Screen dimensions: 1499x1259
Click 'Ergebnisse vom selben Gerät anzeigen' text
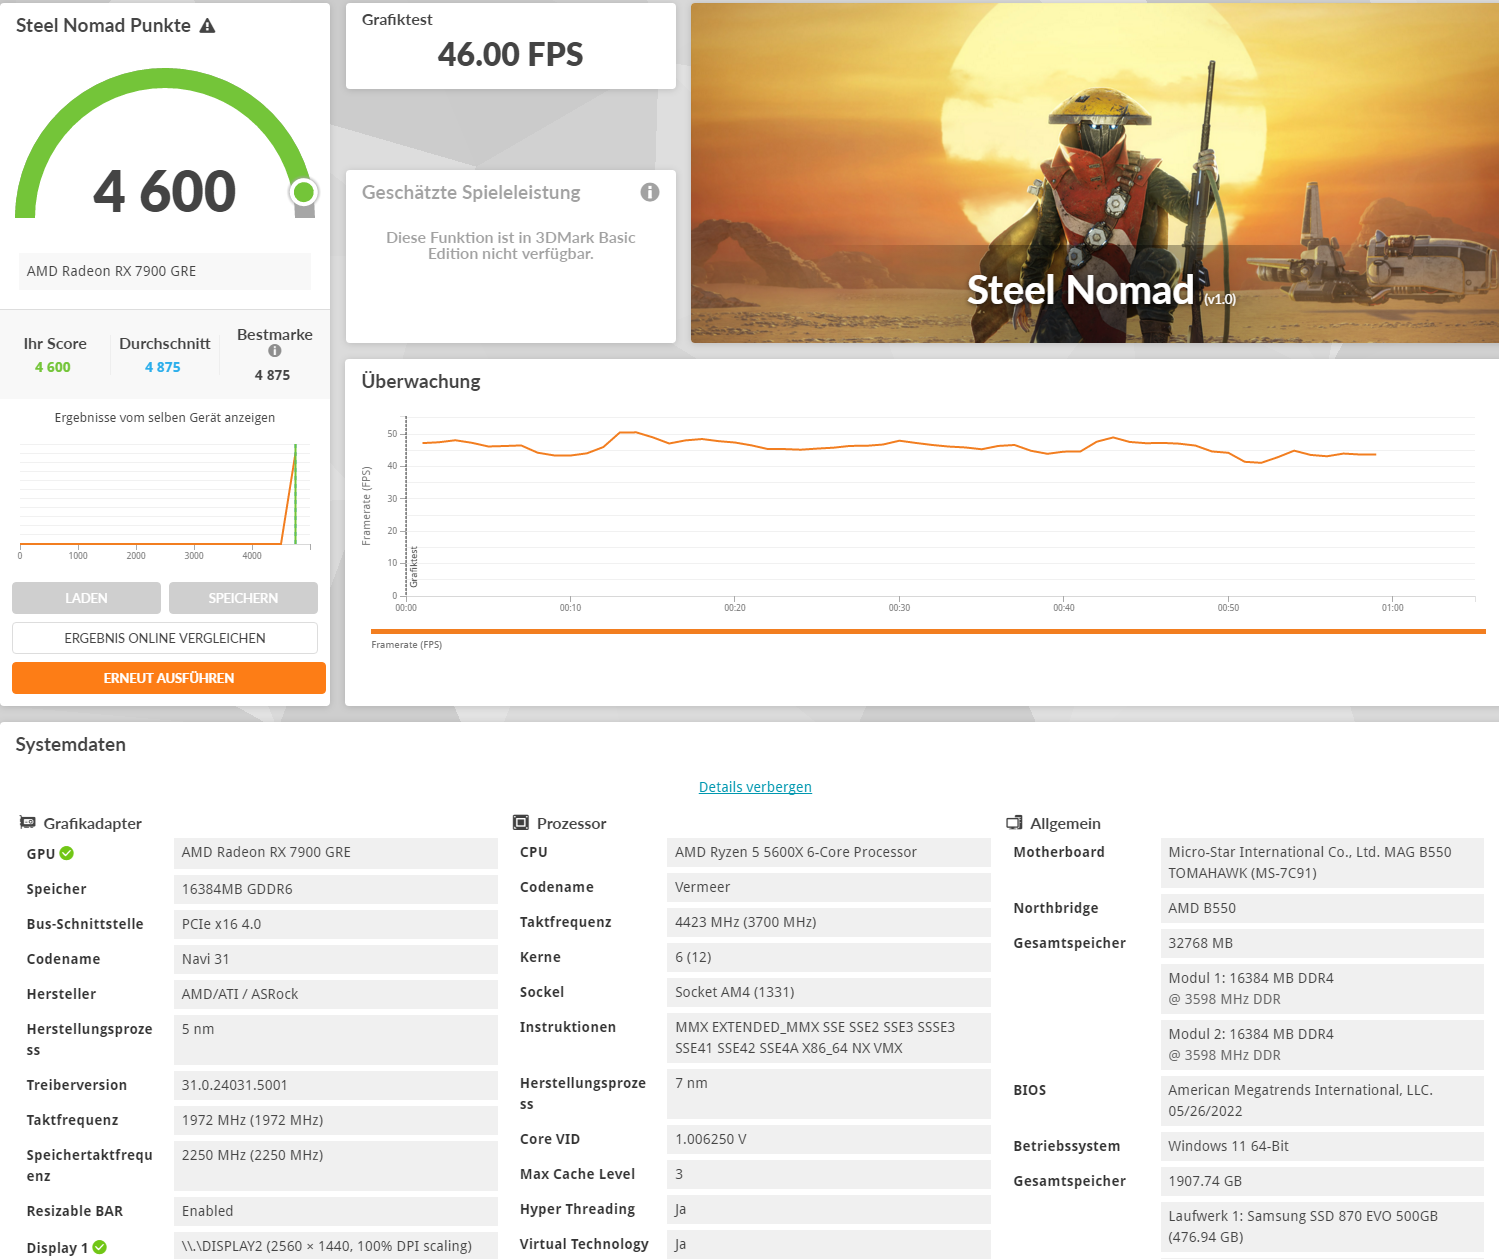pyautogui.click(x=165, y=418)
